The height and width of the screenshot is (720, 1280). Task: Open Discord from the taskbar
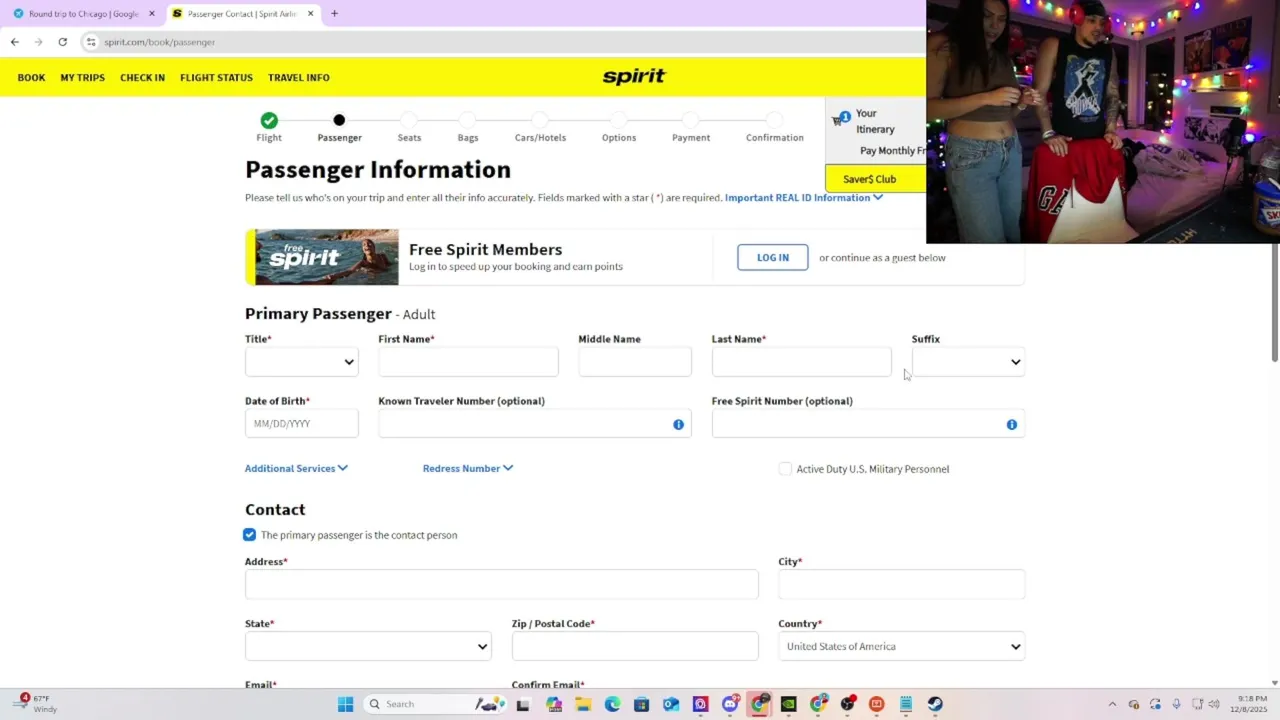click(x=731, y=703)
